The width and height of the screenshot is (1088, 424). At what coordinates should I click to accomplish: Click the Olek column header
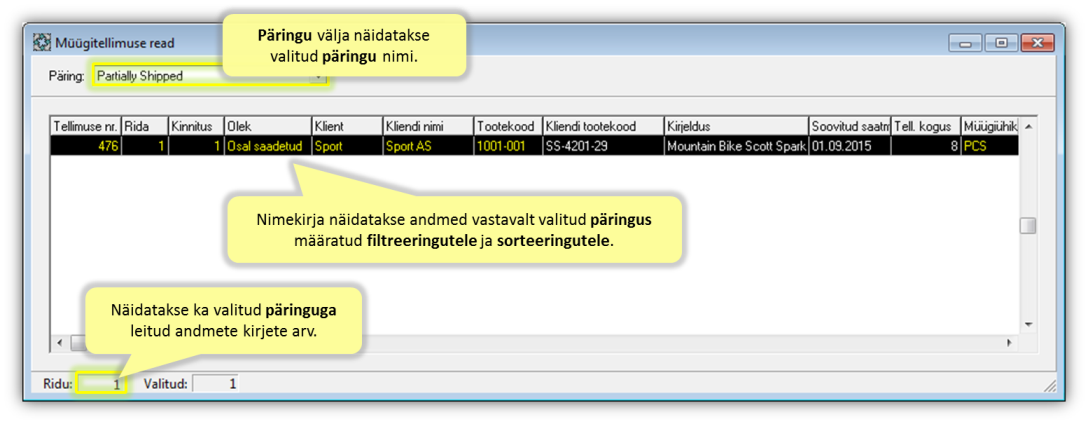coord(267,127)
